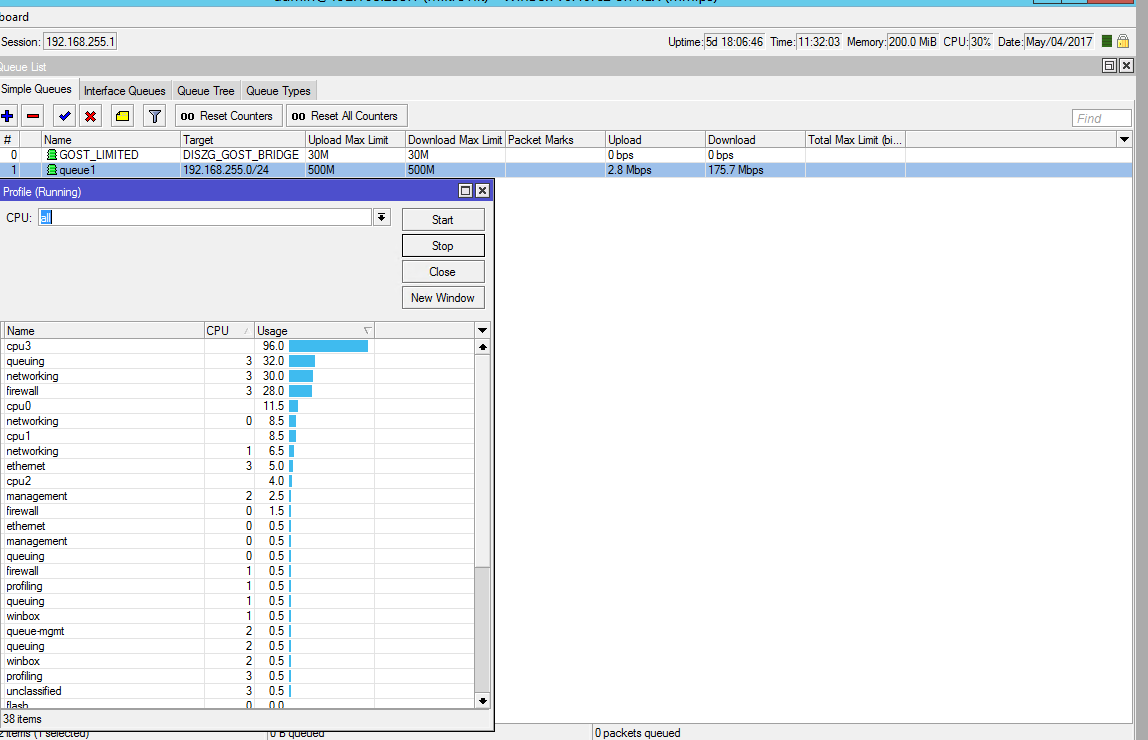Switch to Queue Types tab
The height and width of the screenshot is (740, 1148).
278,91
